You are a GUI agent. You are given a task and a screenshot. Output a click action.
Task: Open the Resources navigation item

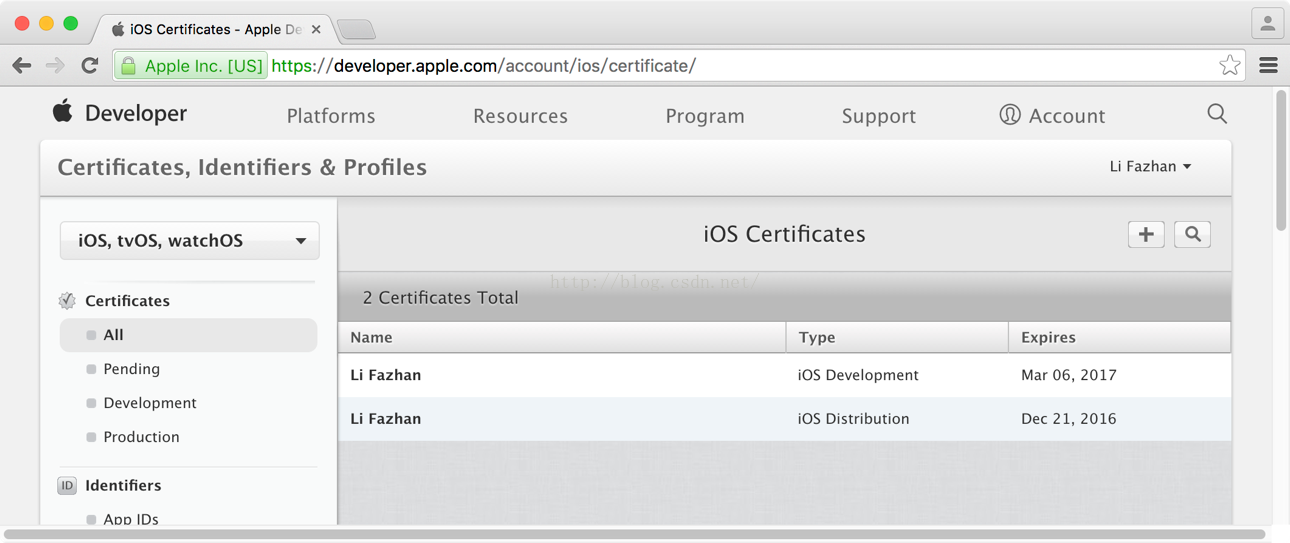pyautogui.click(x=520, y=116)
